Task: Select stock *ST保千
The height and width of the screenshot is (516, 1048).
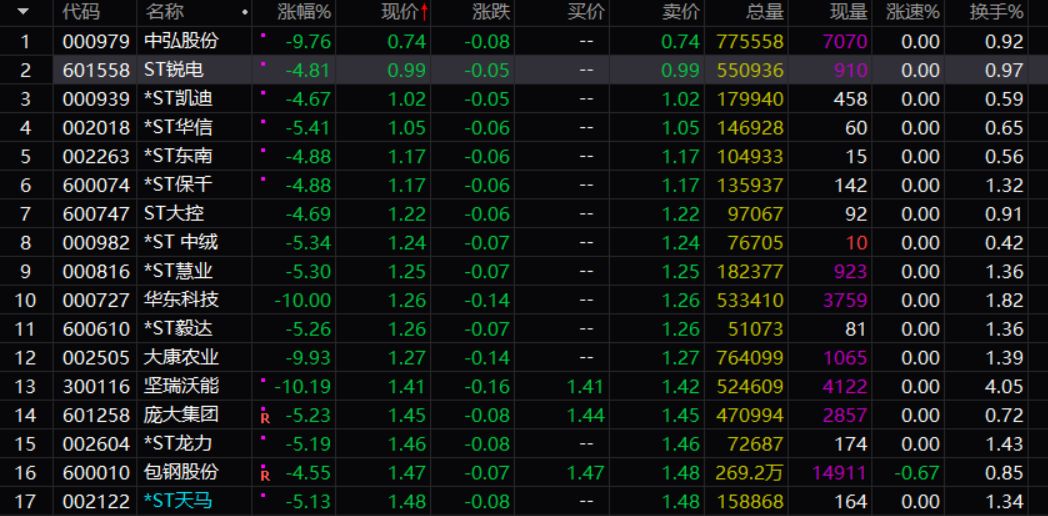Action: click(178, 185)
